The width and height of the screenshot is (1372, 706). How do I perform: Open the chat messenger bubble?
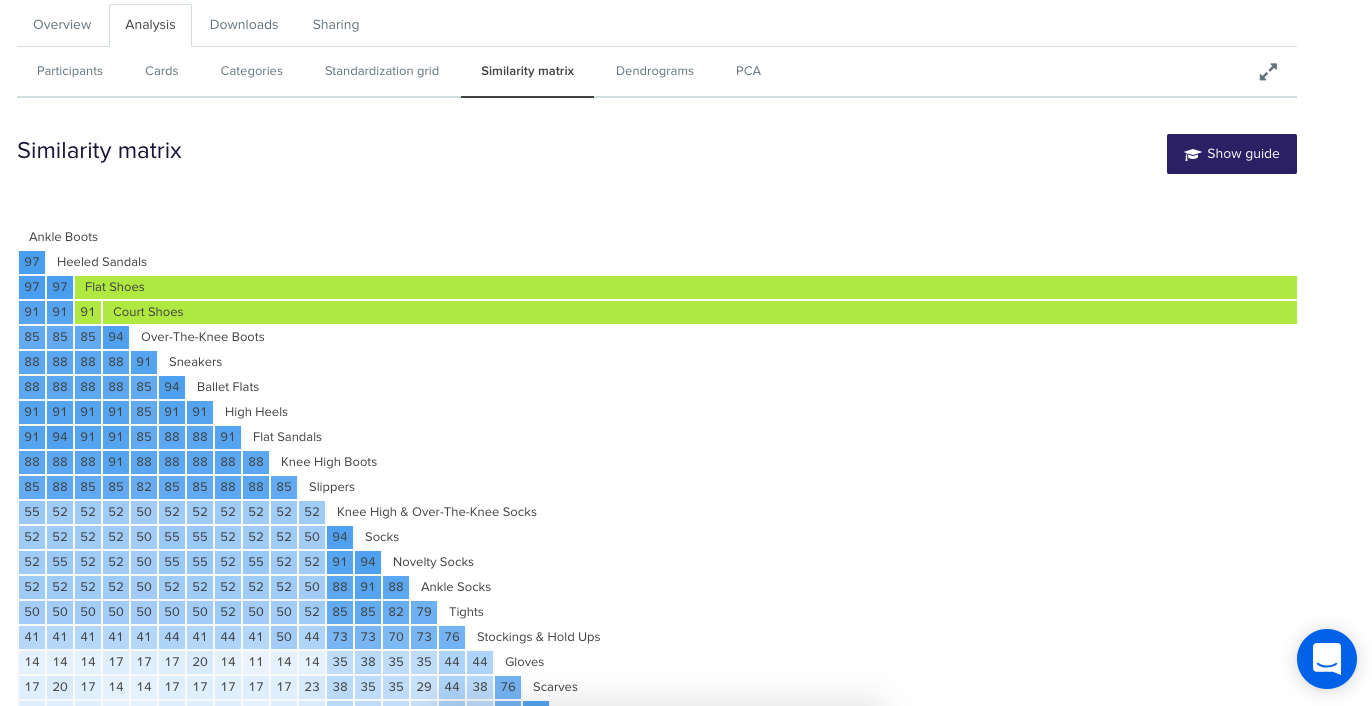click(x=1327, y=659)
